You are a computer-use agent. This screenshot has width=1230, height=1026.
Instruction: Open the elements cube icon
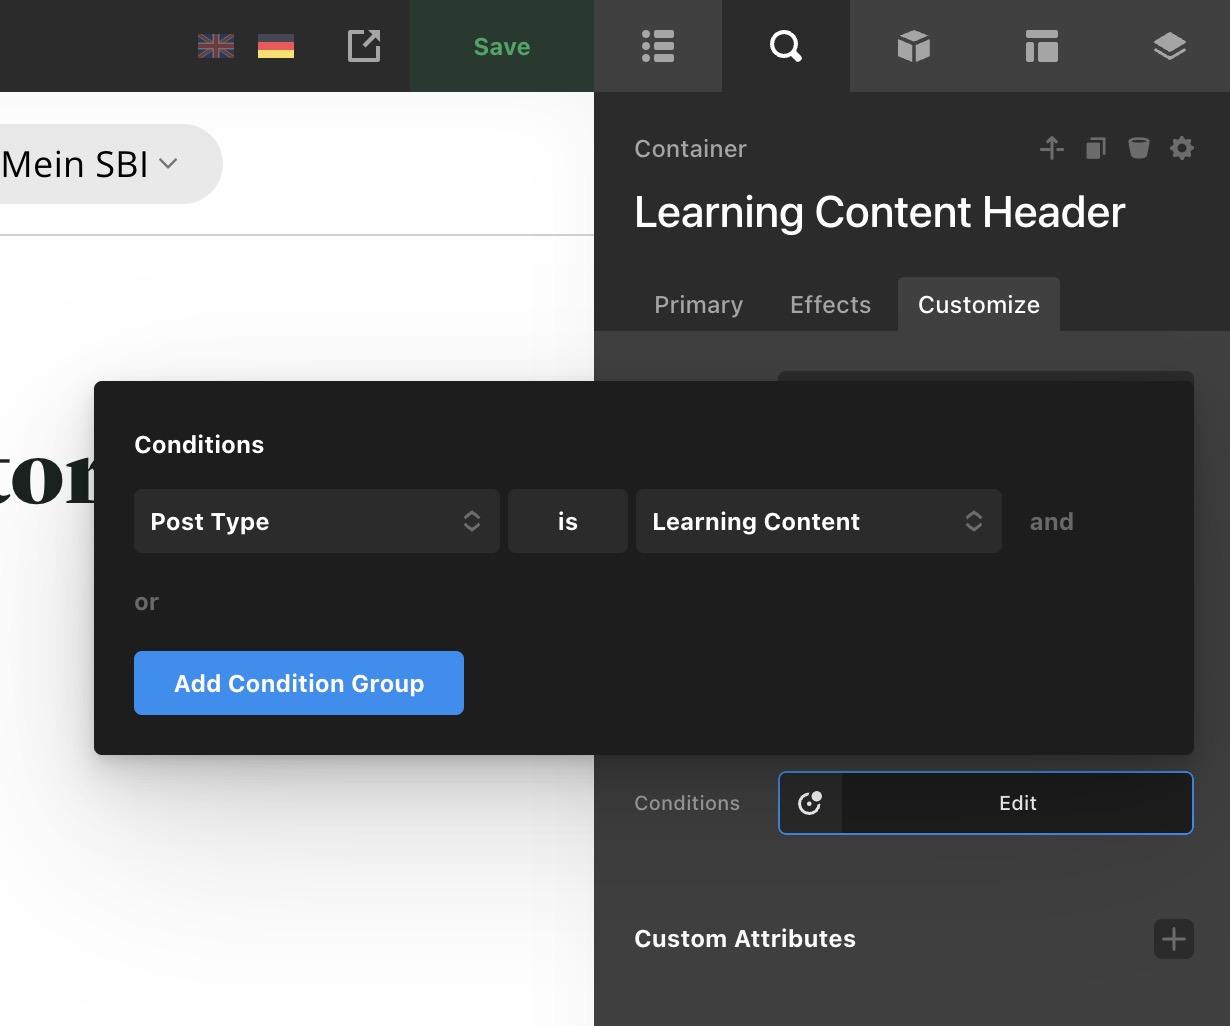913,46
